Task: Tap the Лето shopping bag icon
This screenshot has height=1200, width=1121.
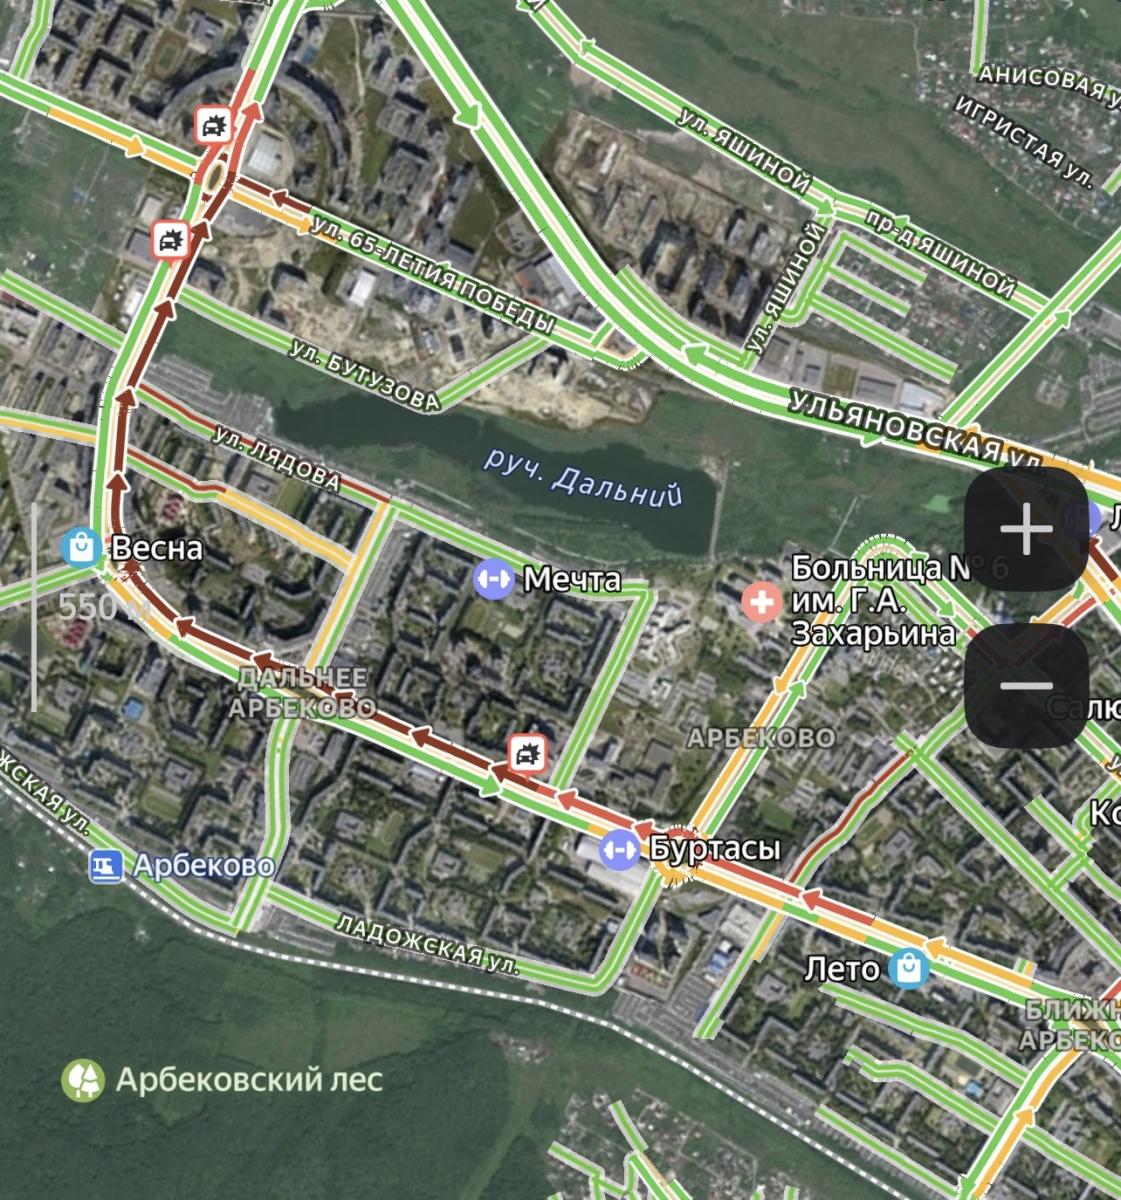Action: 908,968
